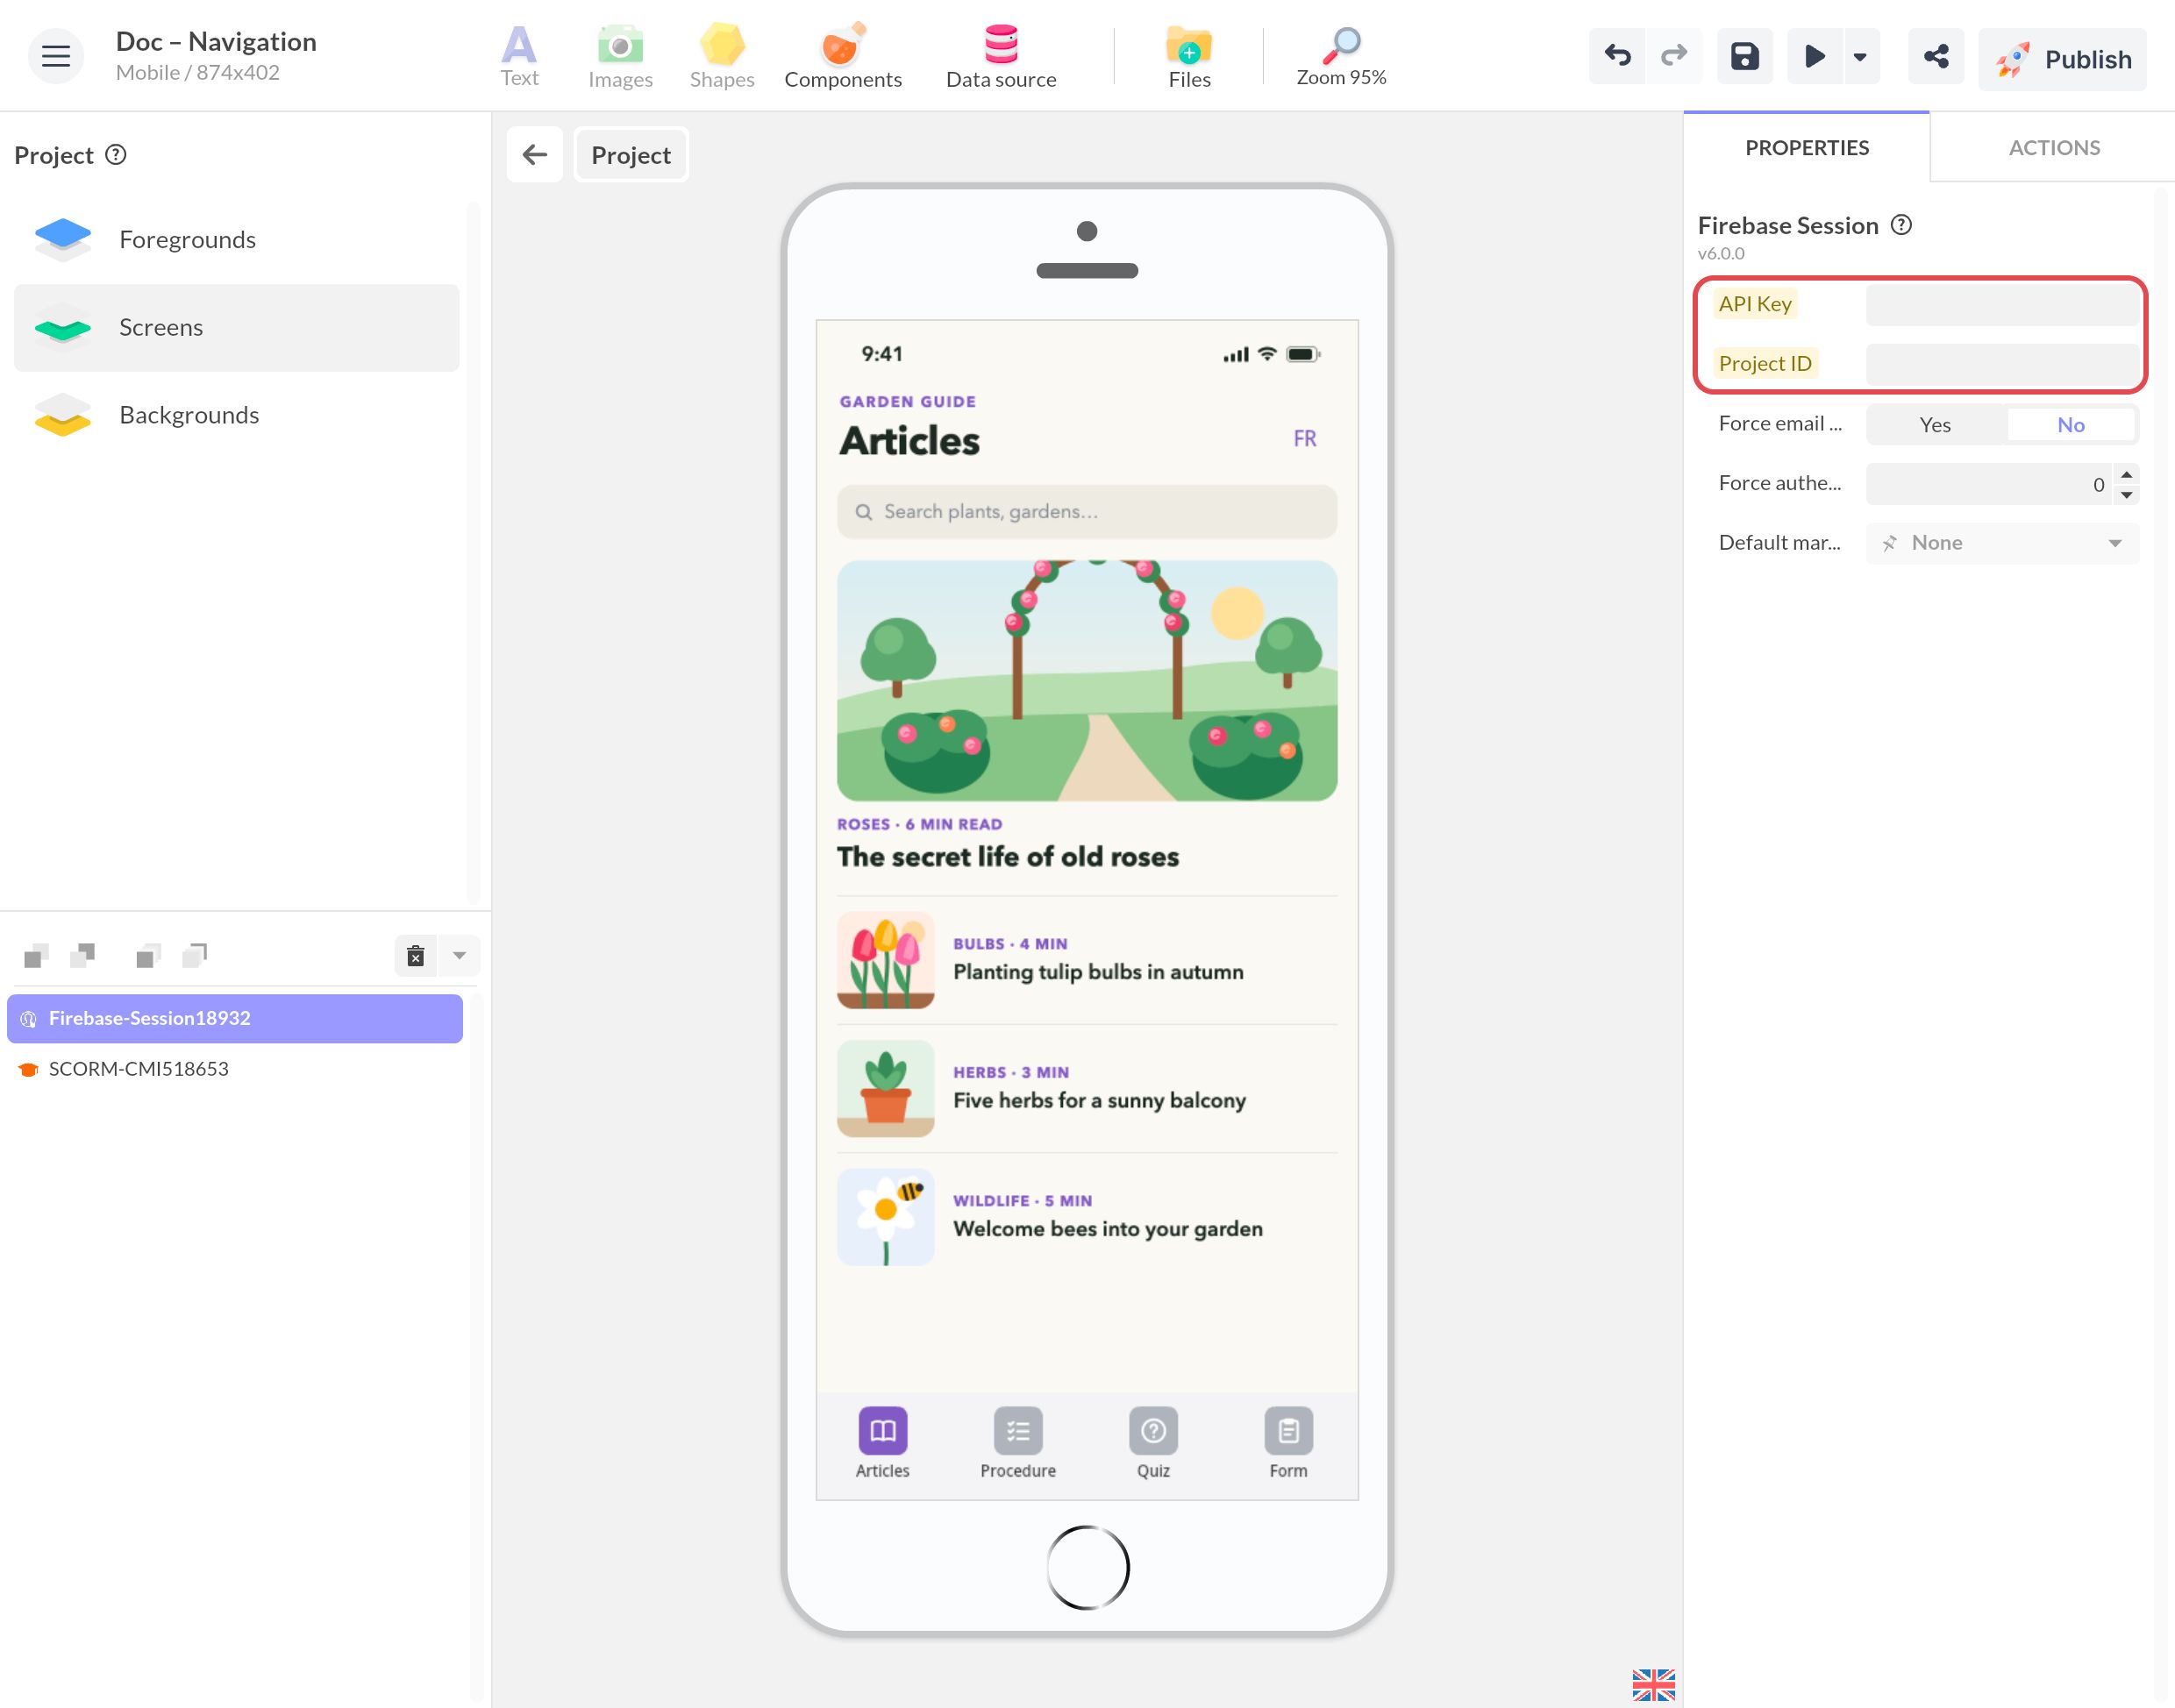
Task: Click the Project breadcrumb button
Action: tap(631, 154)
